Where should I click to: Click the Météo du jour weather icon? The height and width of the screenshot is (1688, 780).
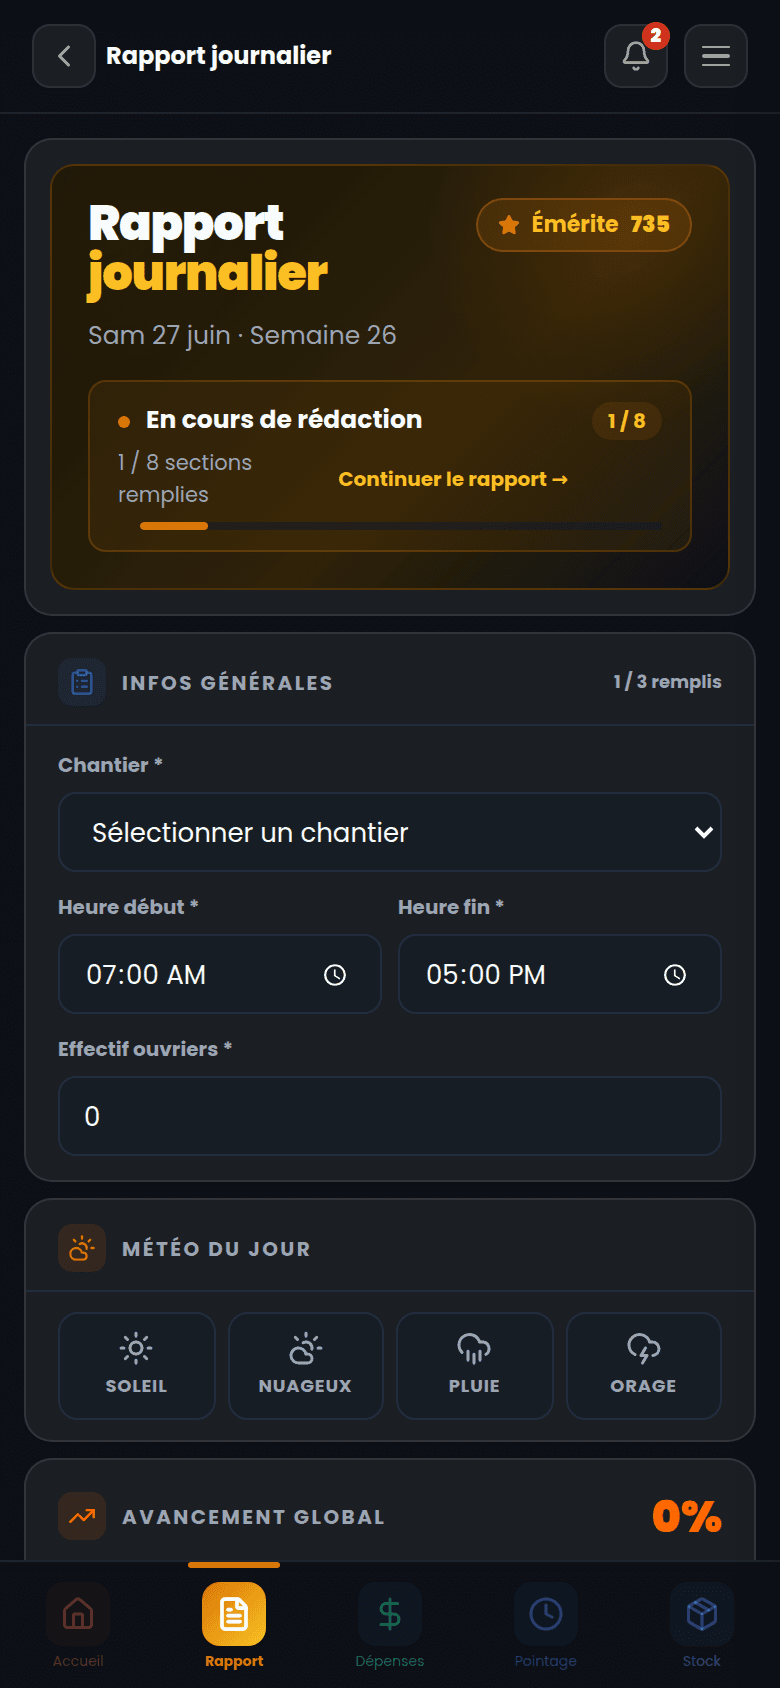[x=82, y=1248]
